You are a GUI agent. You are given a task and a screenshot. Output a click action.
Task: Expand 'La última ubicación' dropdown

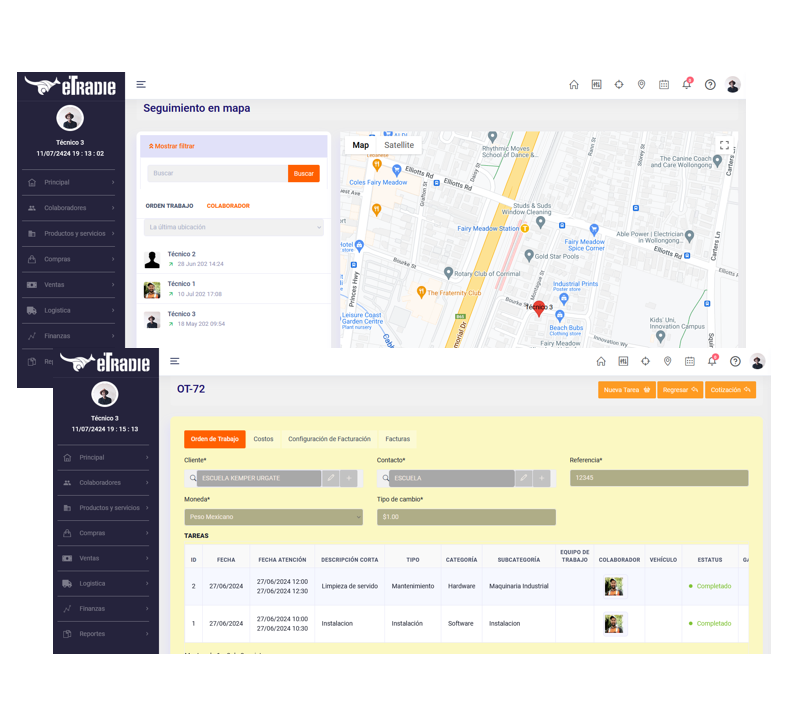[x=234, y=227]
